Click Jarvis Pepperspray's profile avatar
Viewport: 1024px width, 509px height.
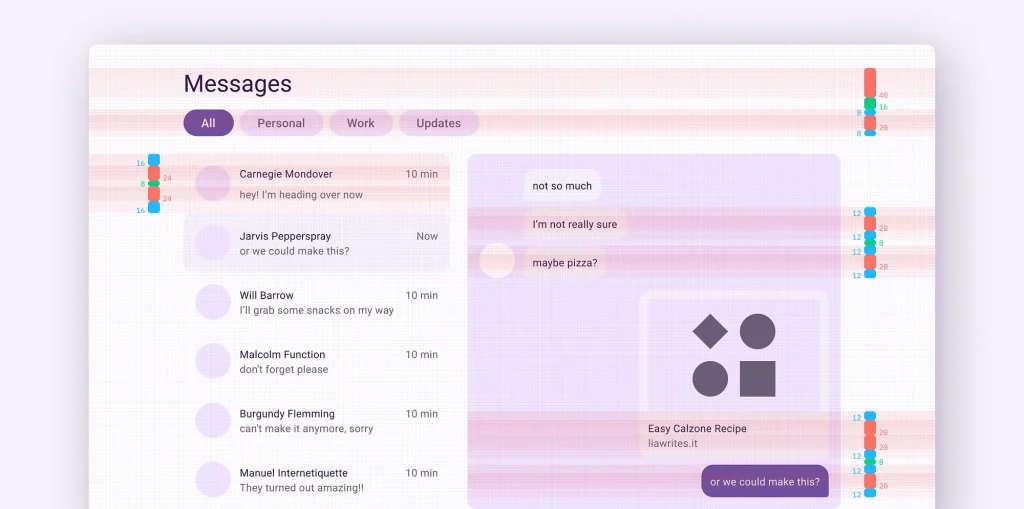pyautogui.click(x=213, y=243)
